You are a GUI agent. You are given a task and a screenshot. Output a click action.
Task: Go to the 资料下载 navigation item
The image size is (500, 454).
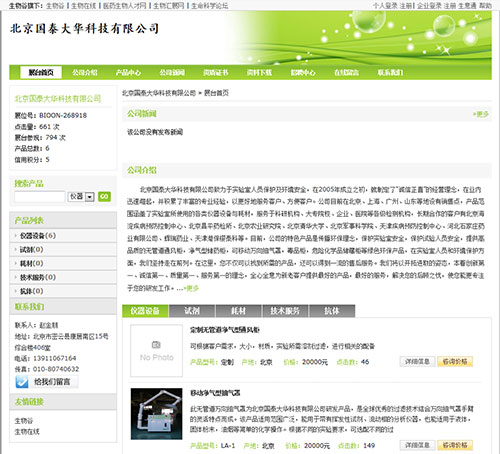pyautogui.click(x=259, y=72)
